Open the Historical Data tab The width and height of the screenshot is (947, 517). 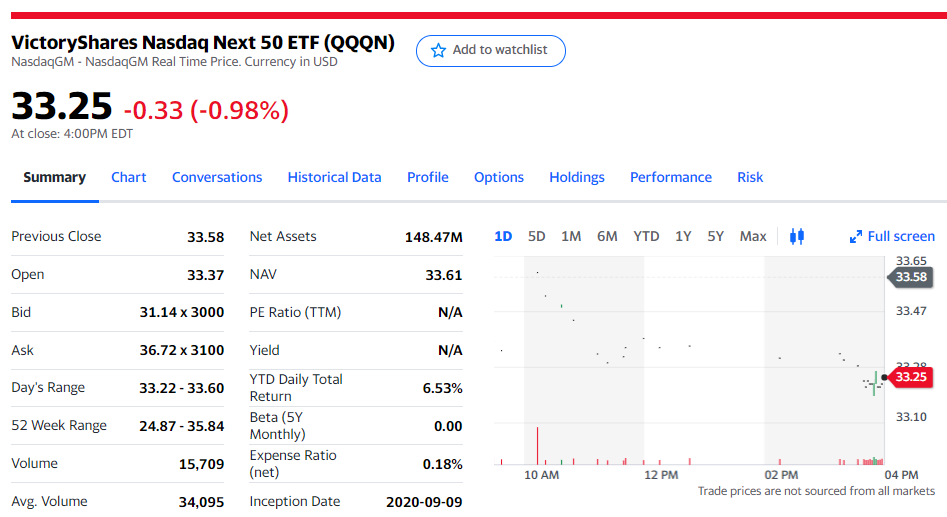(x=334, y=177)
